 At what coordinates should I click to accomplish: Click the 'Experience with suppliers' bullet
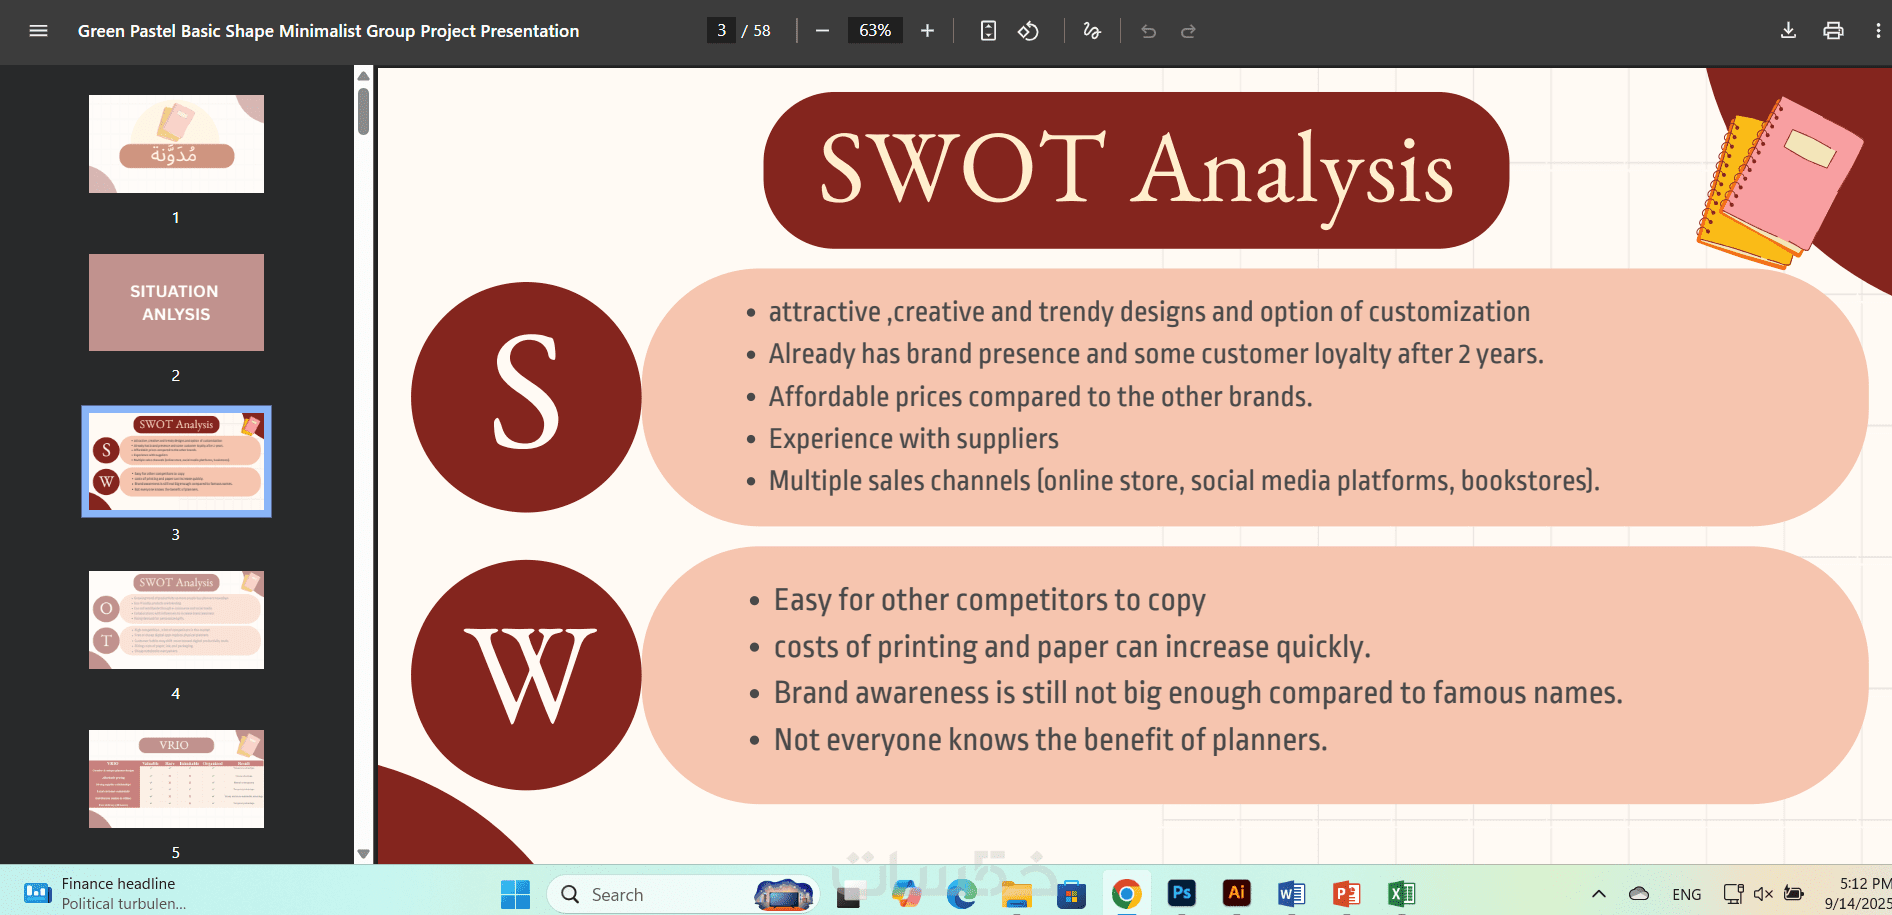coord(913,439)
